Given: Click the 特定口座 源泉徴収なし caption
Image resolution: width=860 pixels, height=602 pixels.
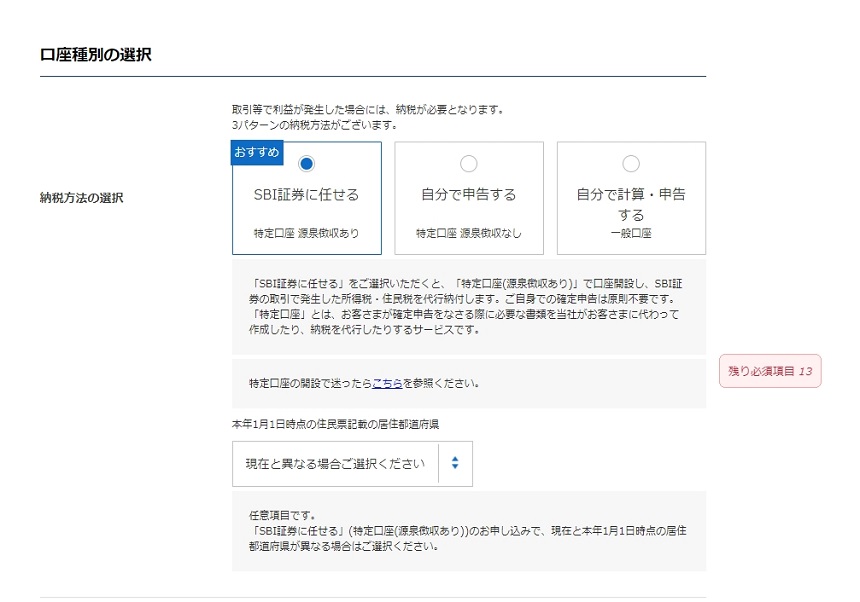Looking at the screenshot, I should (468, 233).
